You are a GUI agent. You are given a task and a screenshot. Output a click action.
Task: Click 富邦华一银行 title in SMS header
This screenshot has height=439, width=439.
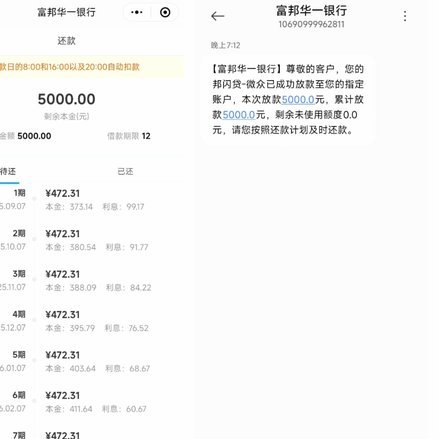tap(311, 11)
